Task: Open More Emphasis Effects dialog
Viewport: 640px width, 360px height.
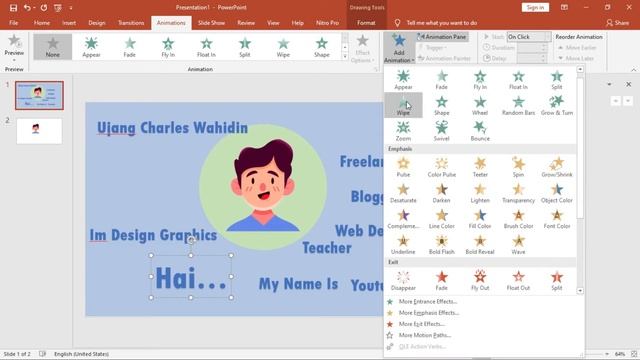Action: pyautogui.click(x=429, y=313)
